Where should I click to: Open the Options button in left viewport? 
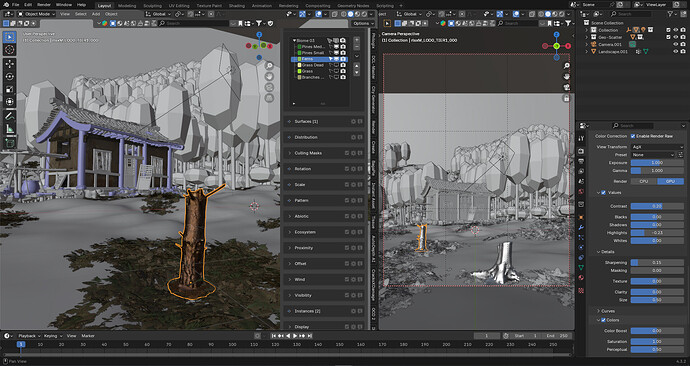(362, 23)
